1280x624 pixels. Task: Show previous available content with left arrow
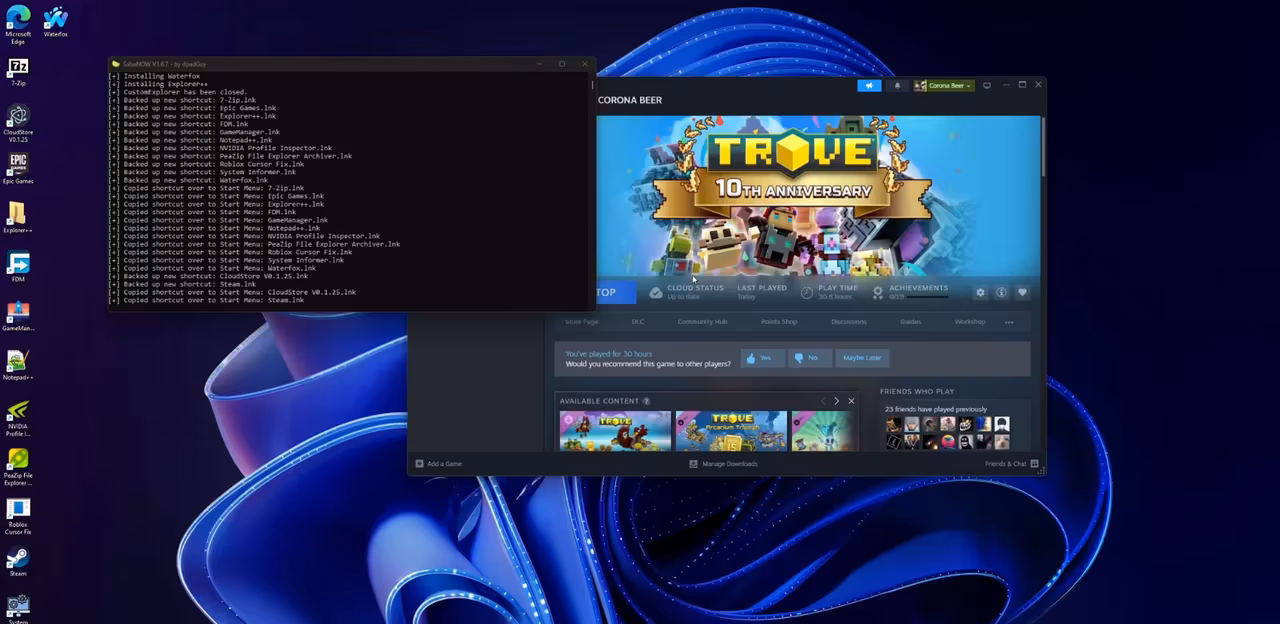coord(823,401)
